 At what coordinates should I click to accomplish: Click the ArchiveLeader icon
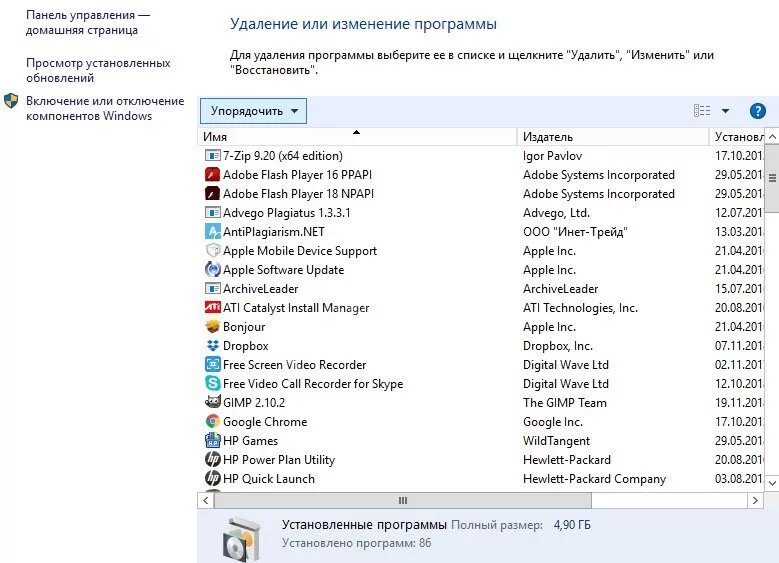click(213, 289)
